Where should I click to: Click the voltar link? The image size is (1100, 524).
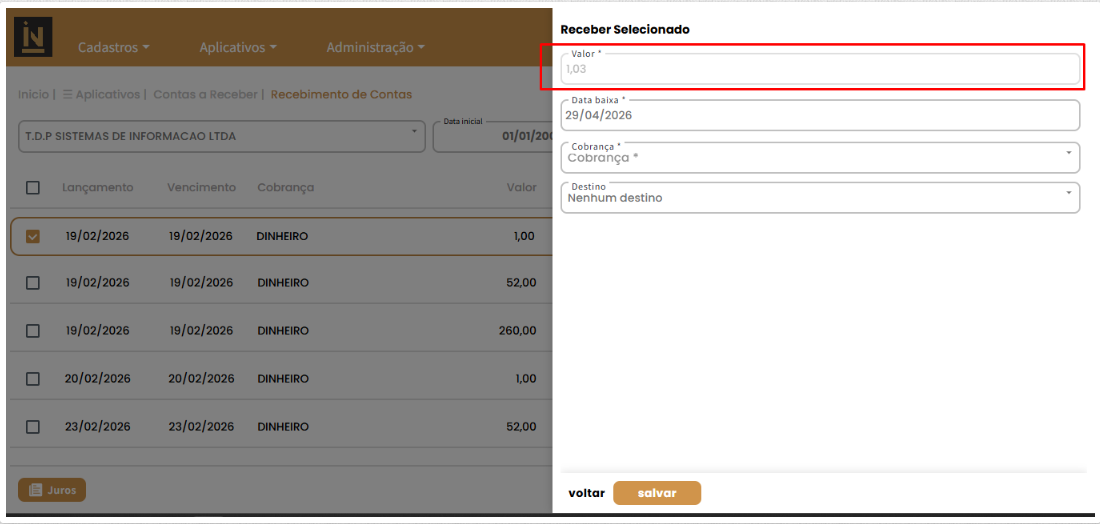(586, 493)
